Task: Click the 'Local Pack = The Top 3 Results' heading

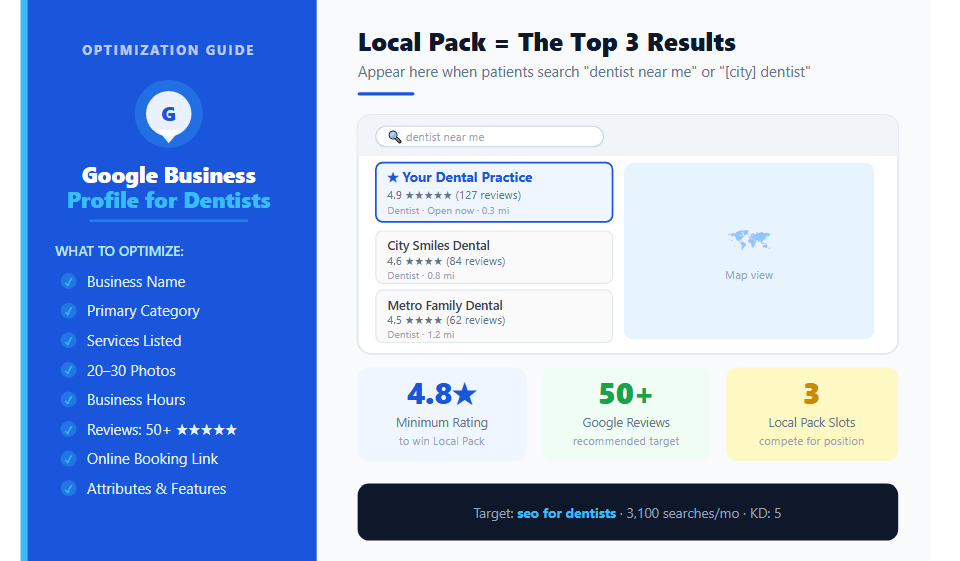Action: pos(547,42)
